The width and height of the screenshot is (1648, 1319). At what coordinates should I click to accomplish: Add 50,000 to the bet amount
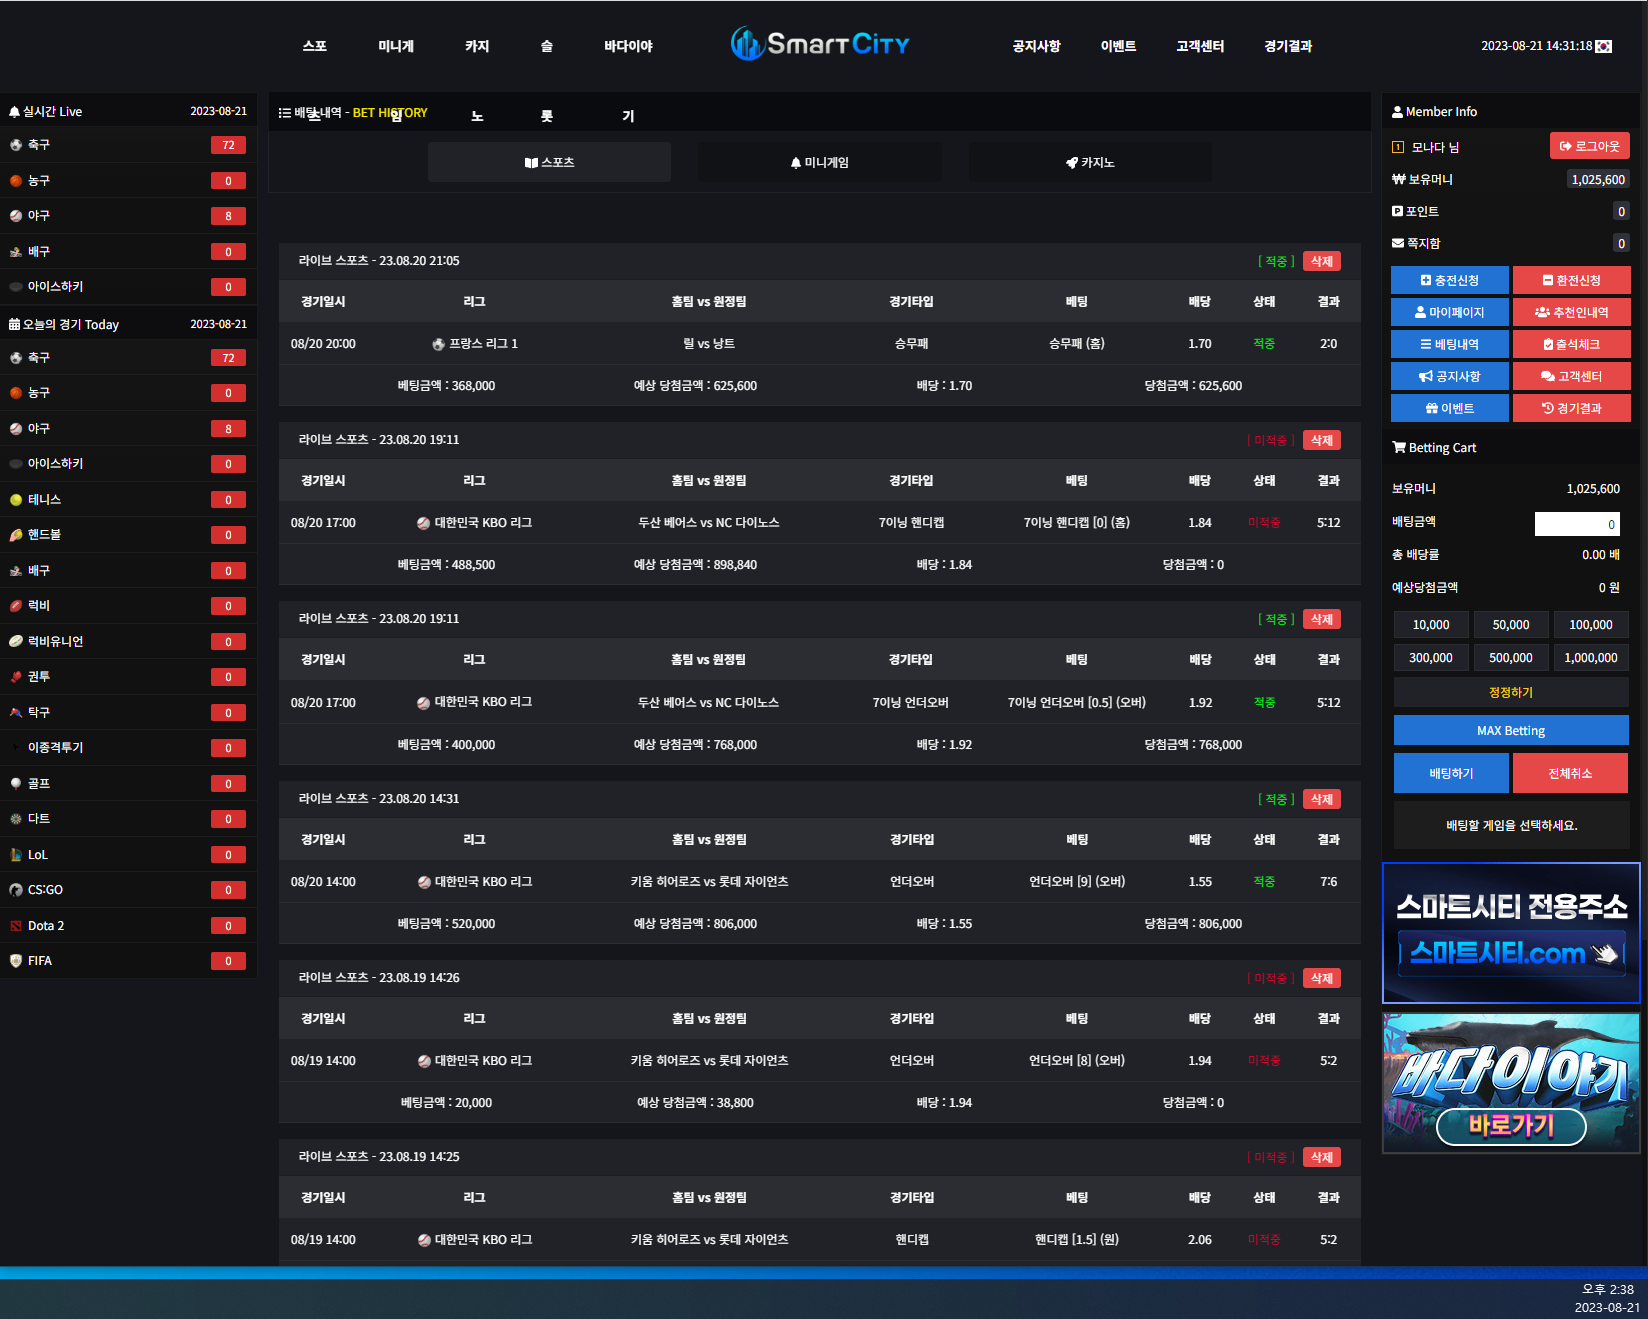pyautogui.click(x=1511, y=625)
